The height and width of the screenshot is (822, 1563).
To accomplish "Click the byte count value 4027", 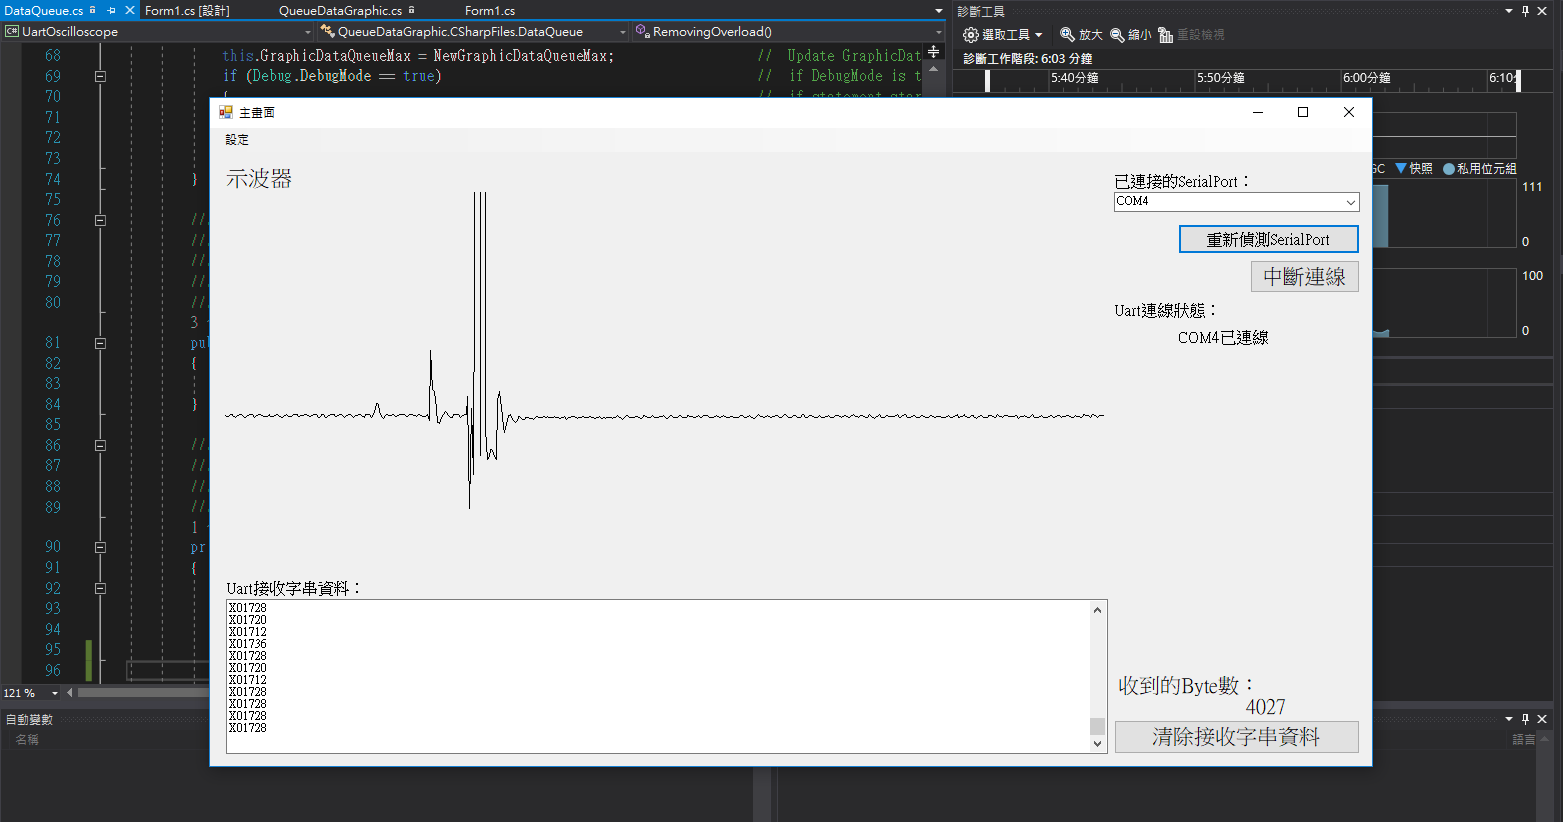I will tap(1265, 707).
